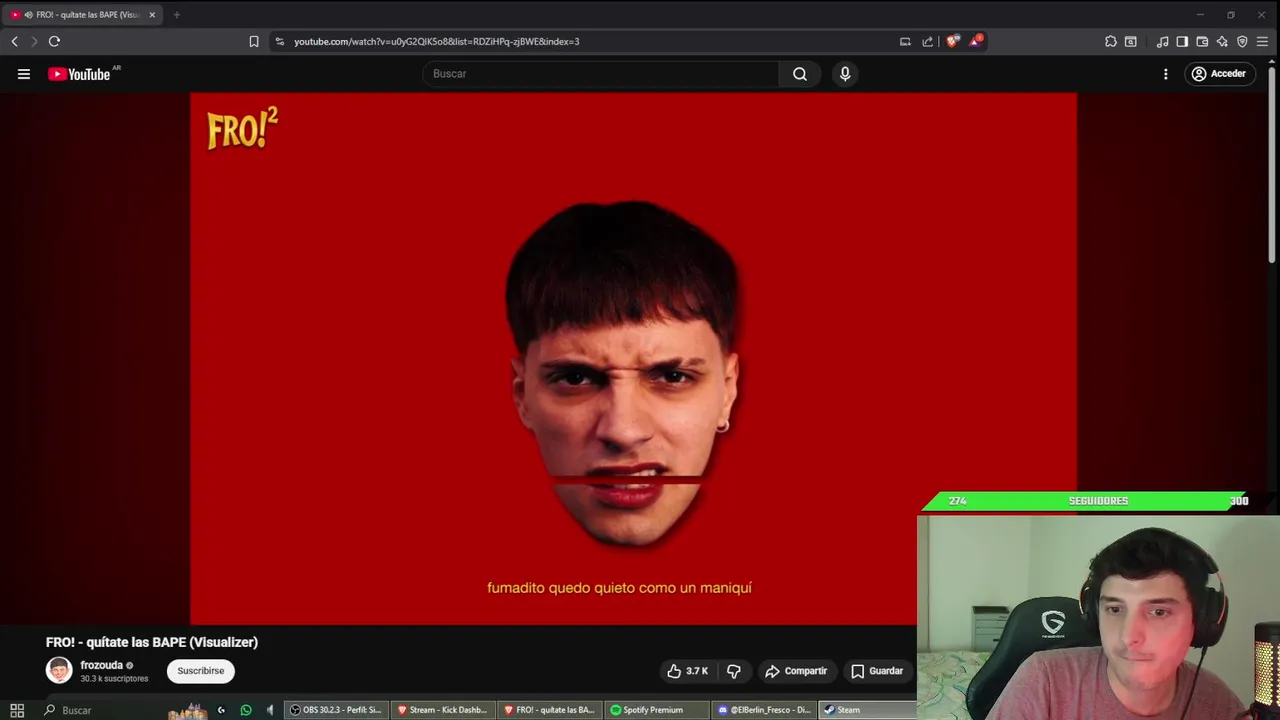The width and height of the screenshot is (1280, 720).
Task: Switch to ElBerlin_Fresco Discord taskbar window
Action: click(x=764, y=710)
